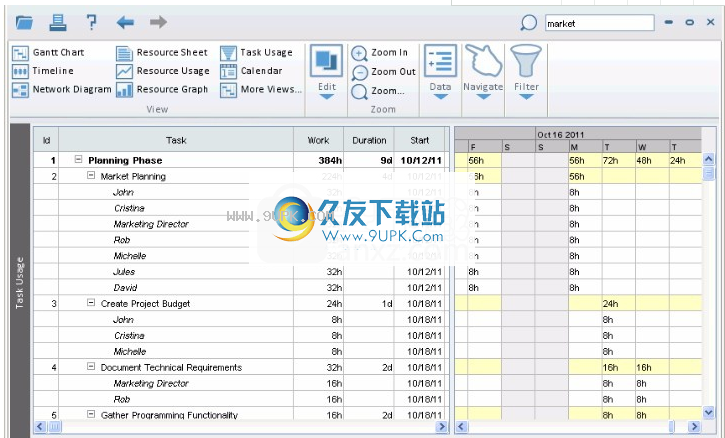Open the Resource Sheet view
This screenshot has width=725, height=438.
point(162,53)
